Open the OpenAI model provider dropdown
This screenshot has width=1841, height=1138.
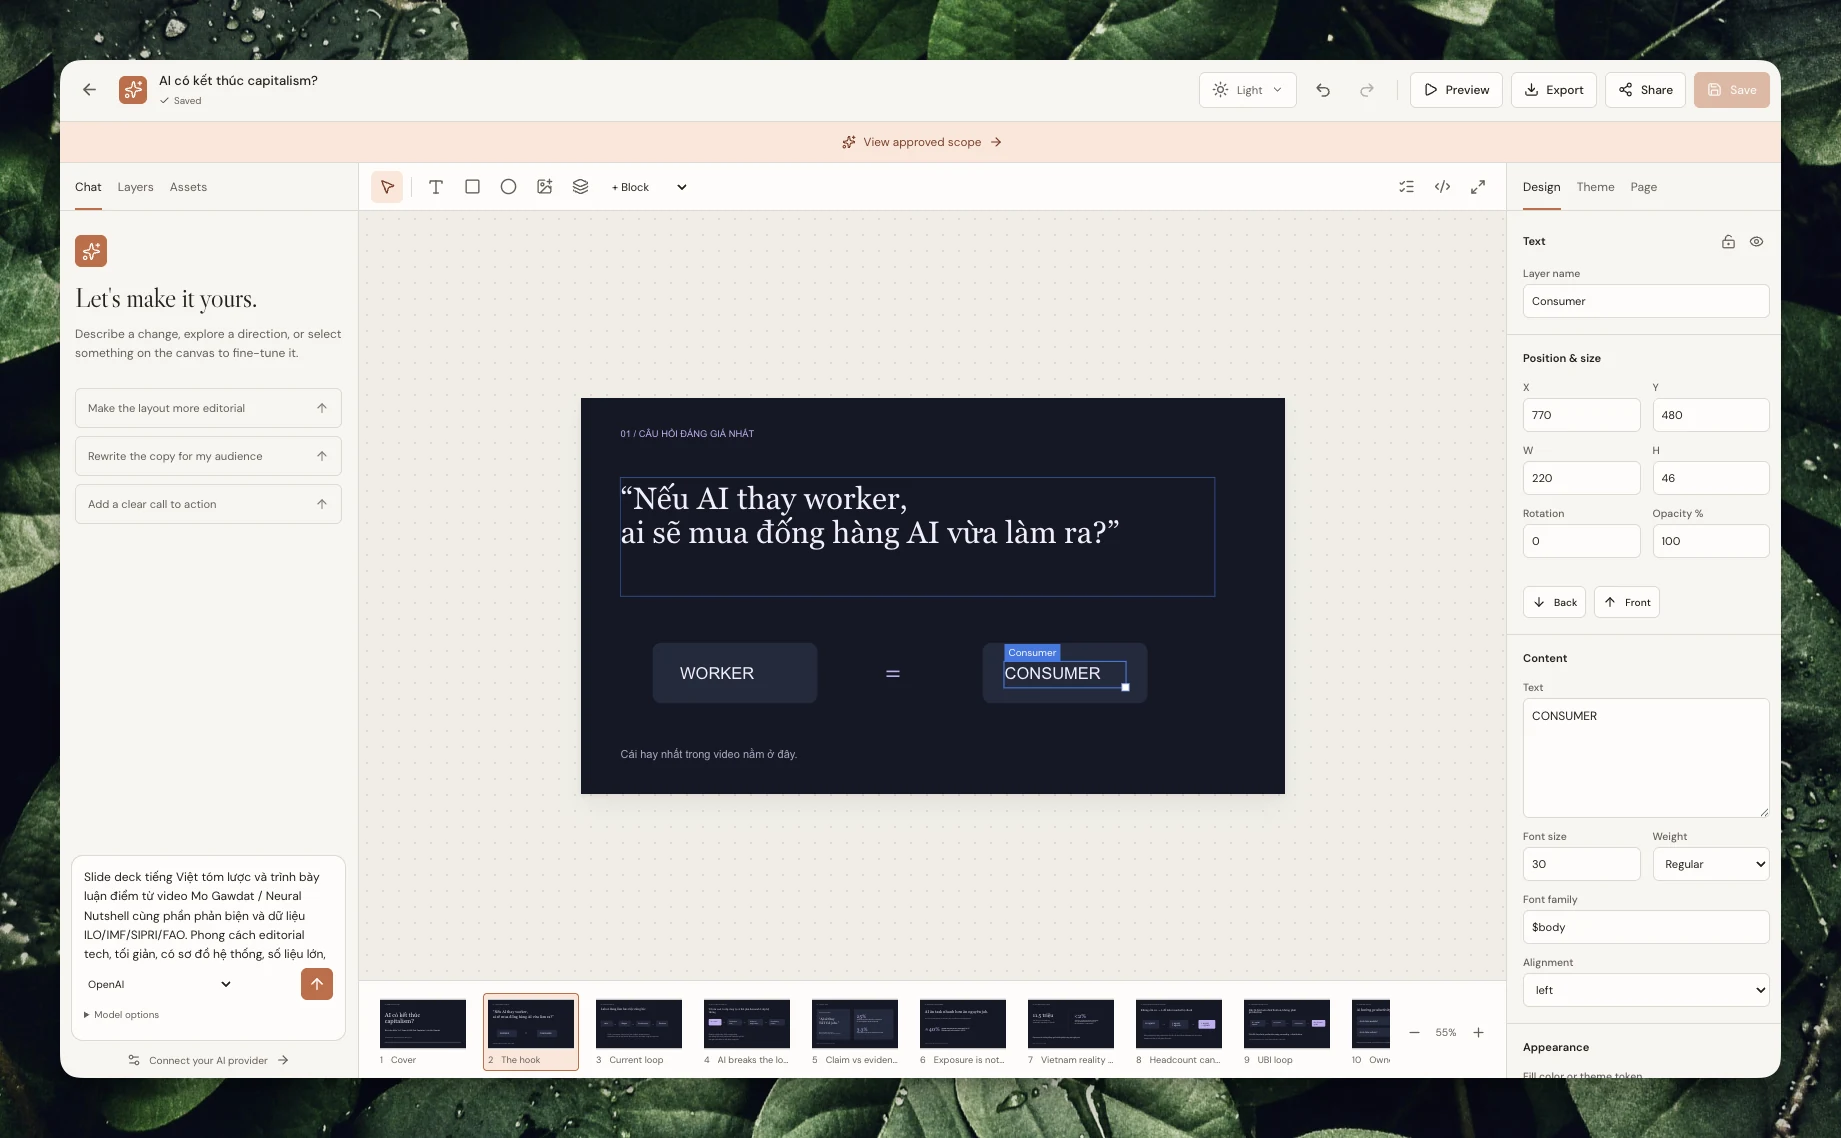point(159,984)
